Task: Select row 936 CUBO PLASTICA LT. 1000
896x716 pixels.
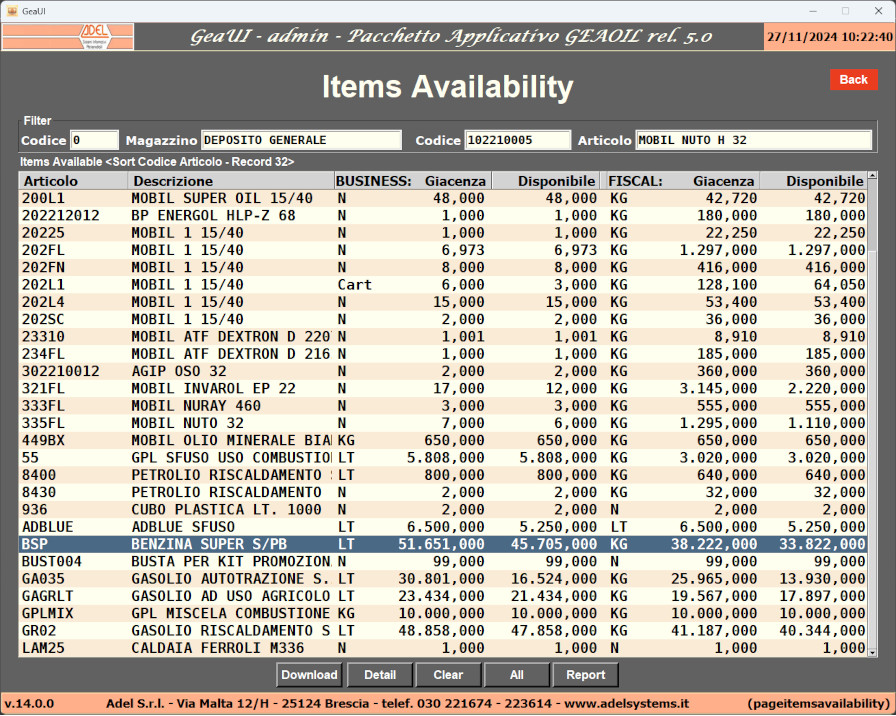Action: 443,509
